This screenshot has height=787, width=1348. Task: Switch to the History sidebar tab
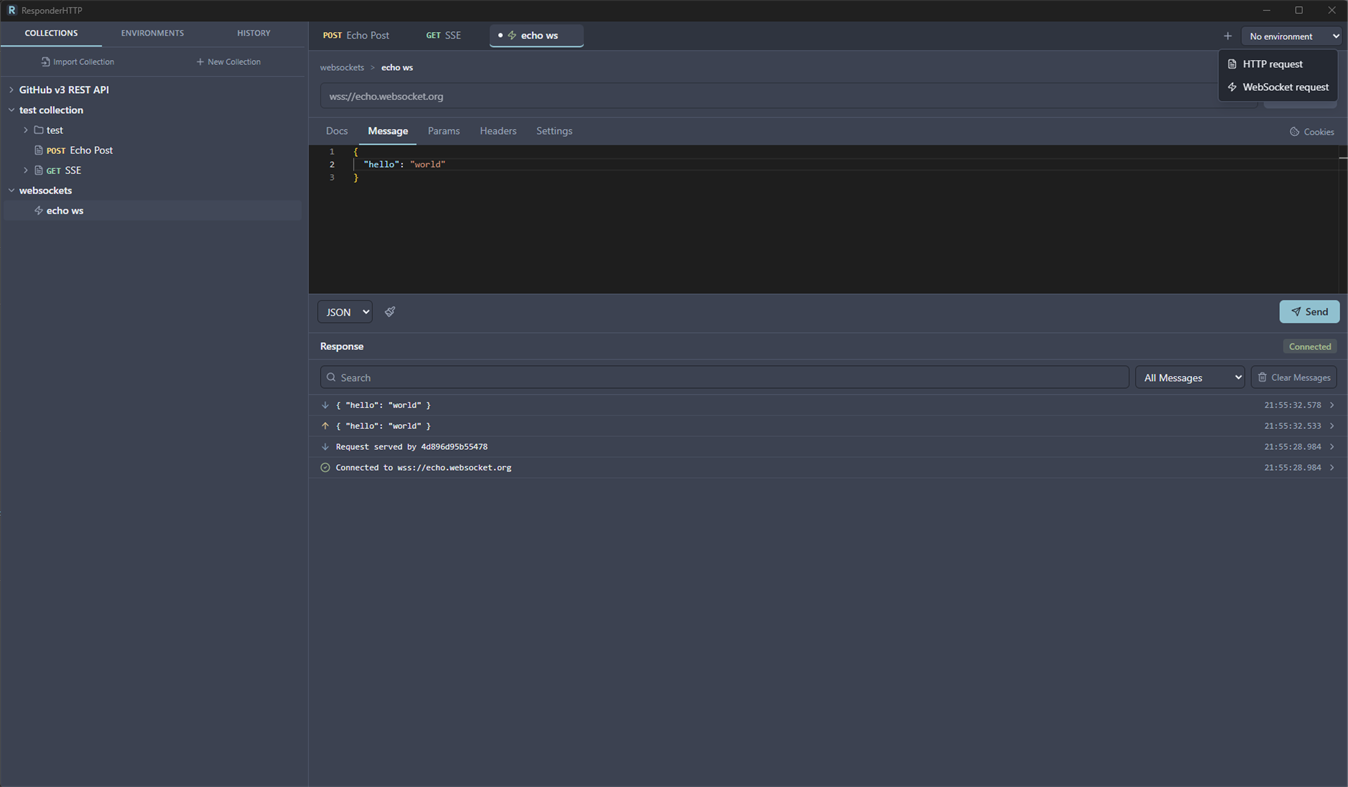[x=254, y=33]
